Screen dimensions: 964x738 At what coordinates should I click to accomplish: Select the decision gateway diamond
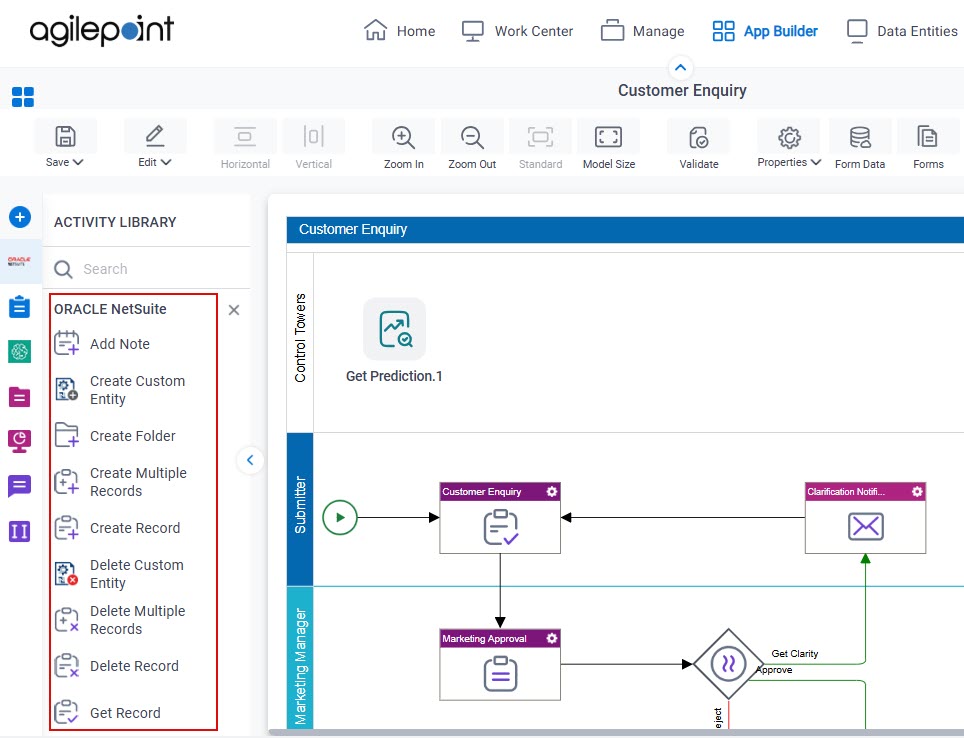click(x=729, y=664)
